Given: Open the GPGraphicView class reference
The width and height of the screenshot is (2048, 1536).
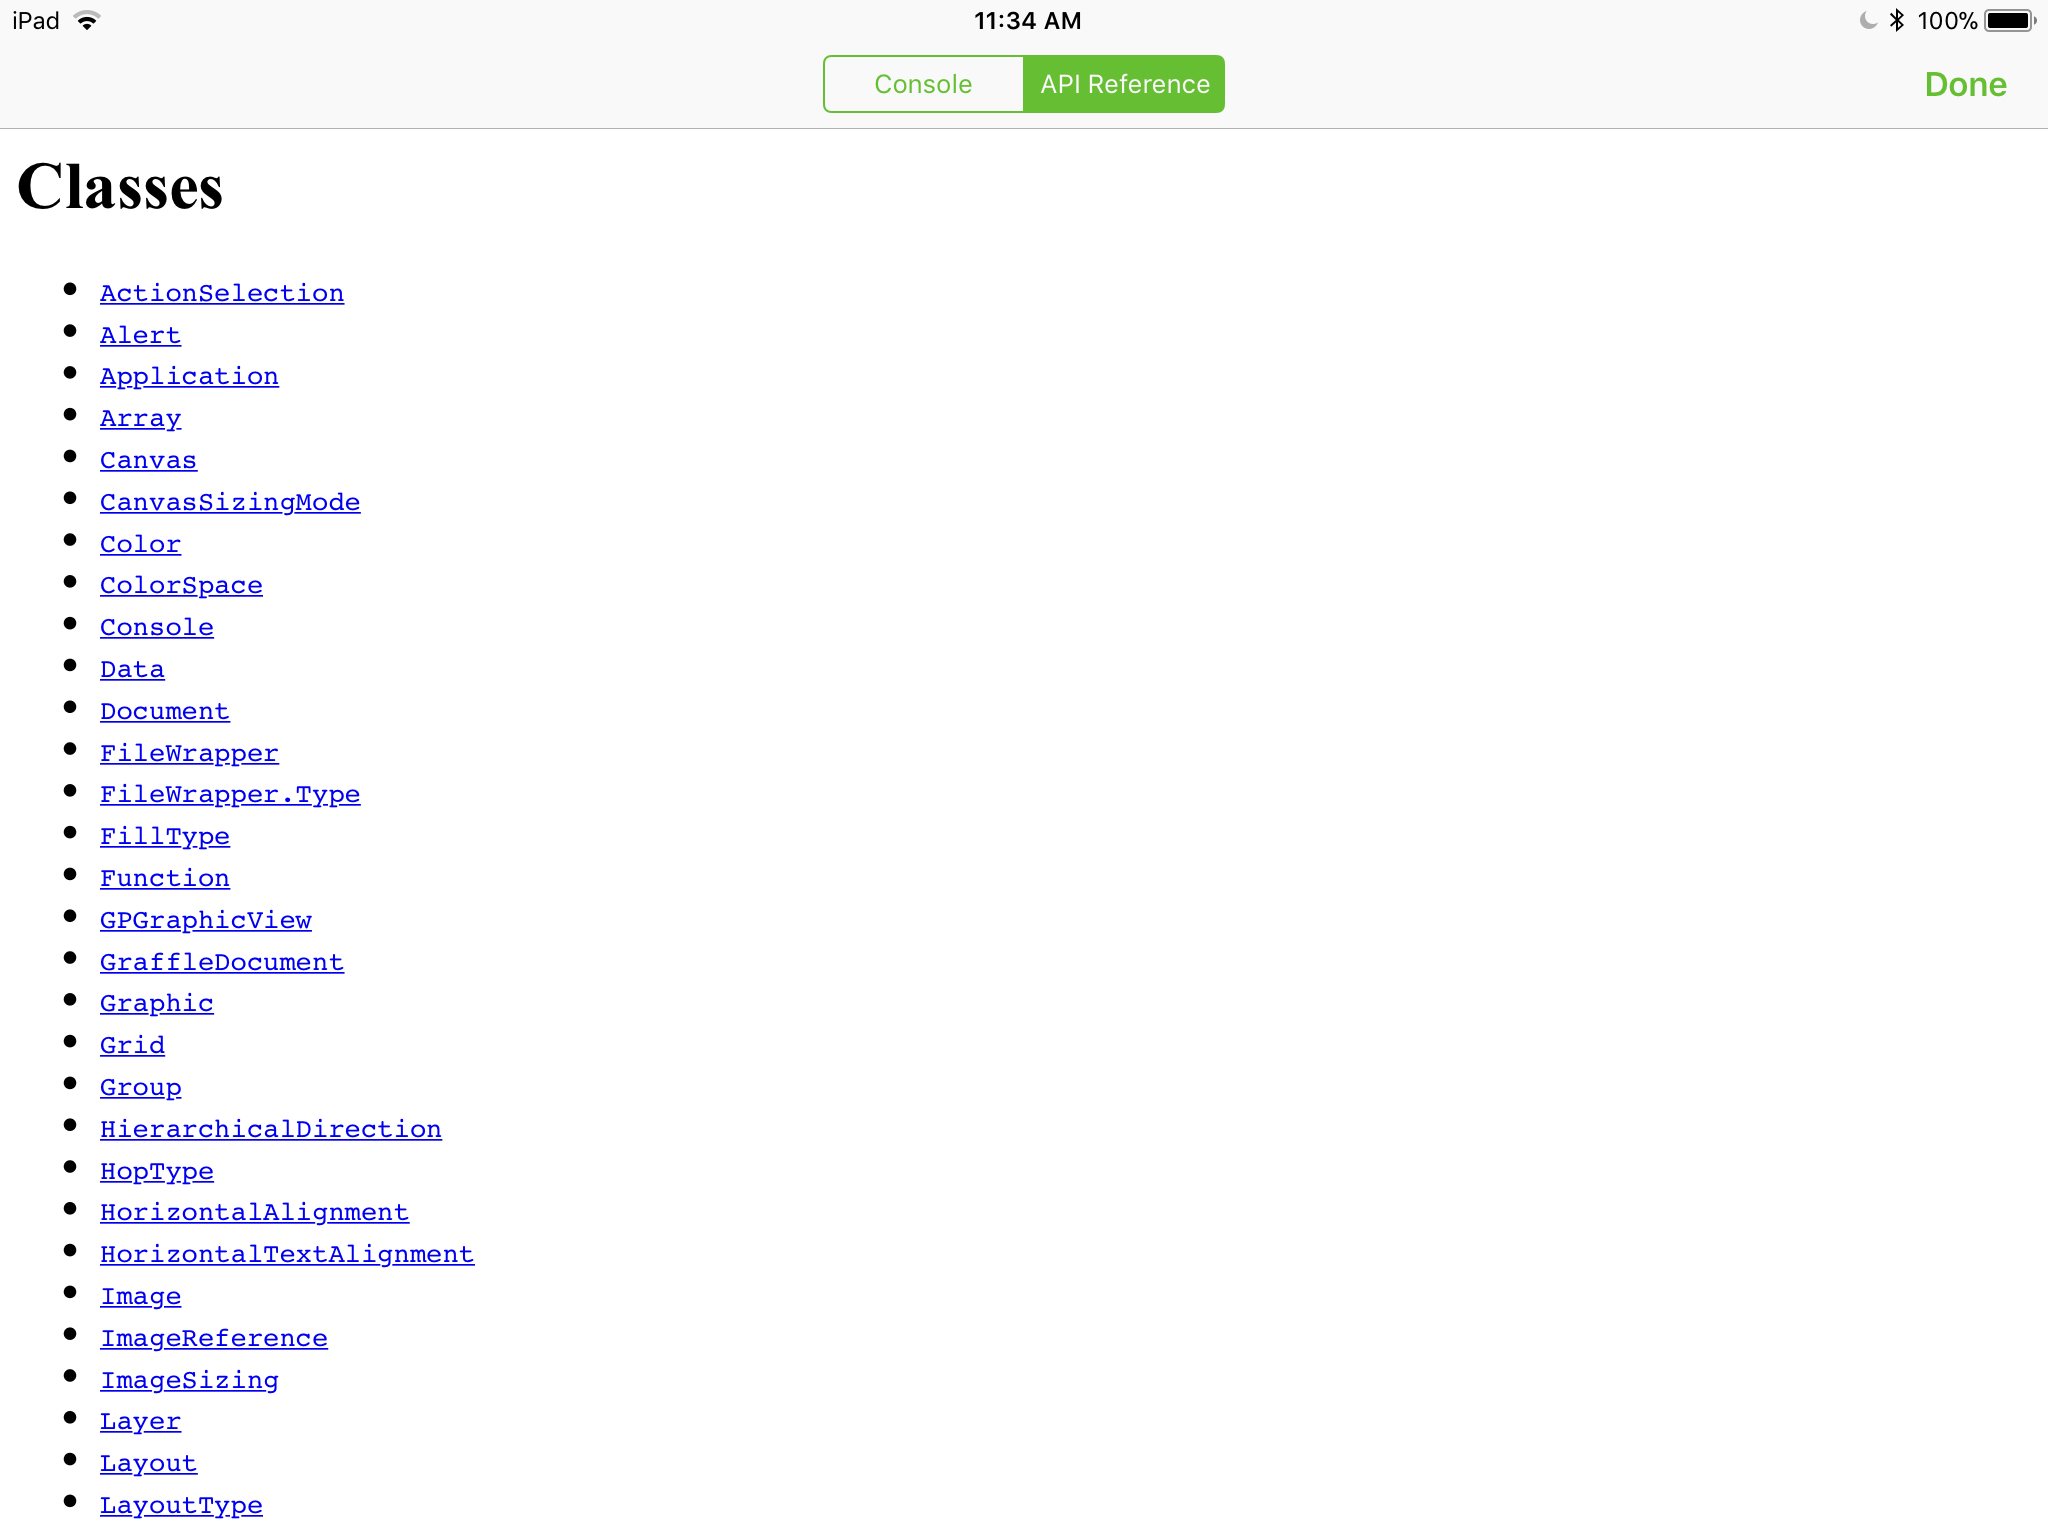Looking at the screenshot, I should point(205,920).
